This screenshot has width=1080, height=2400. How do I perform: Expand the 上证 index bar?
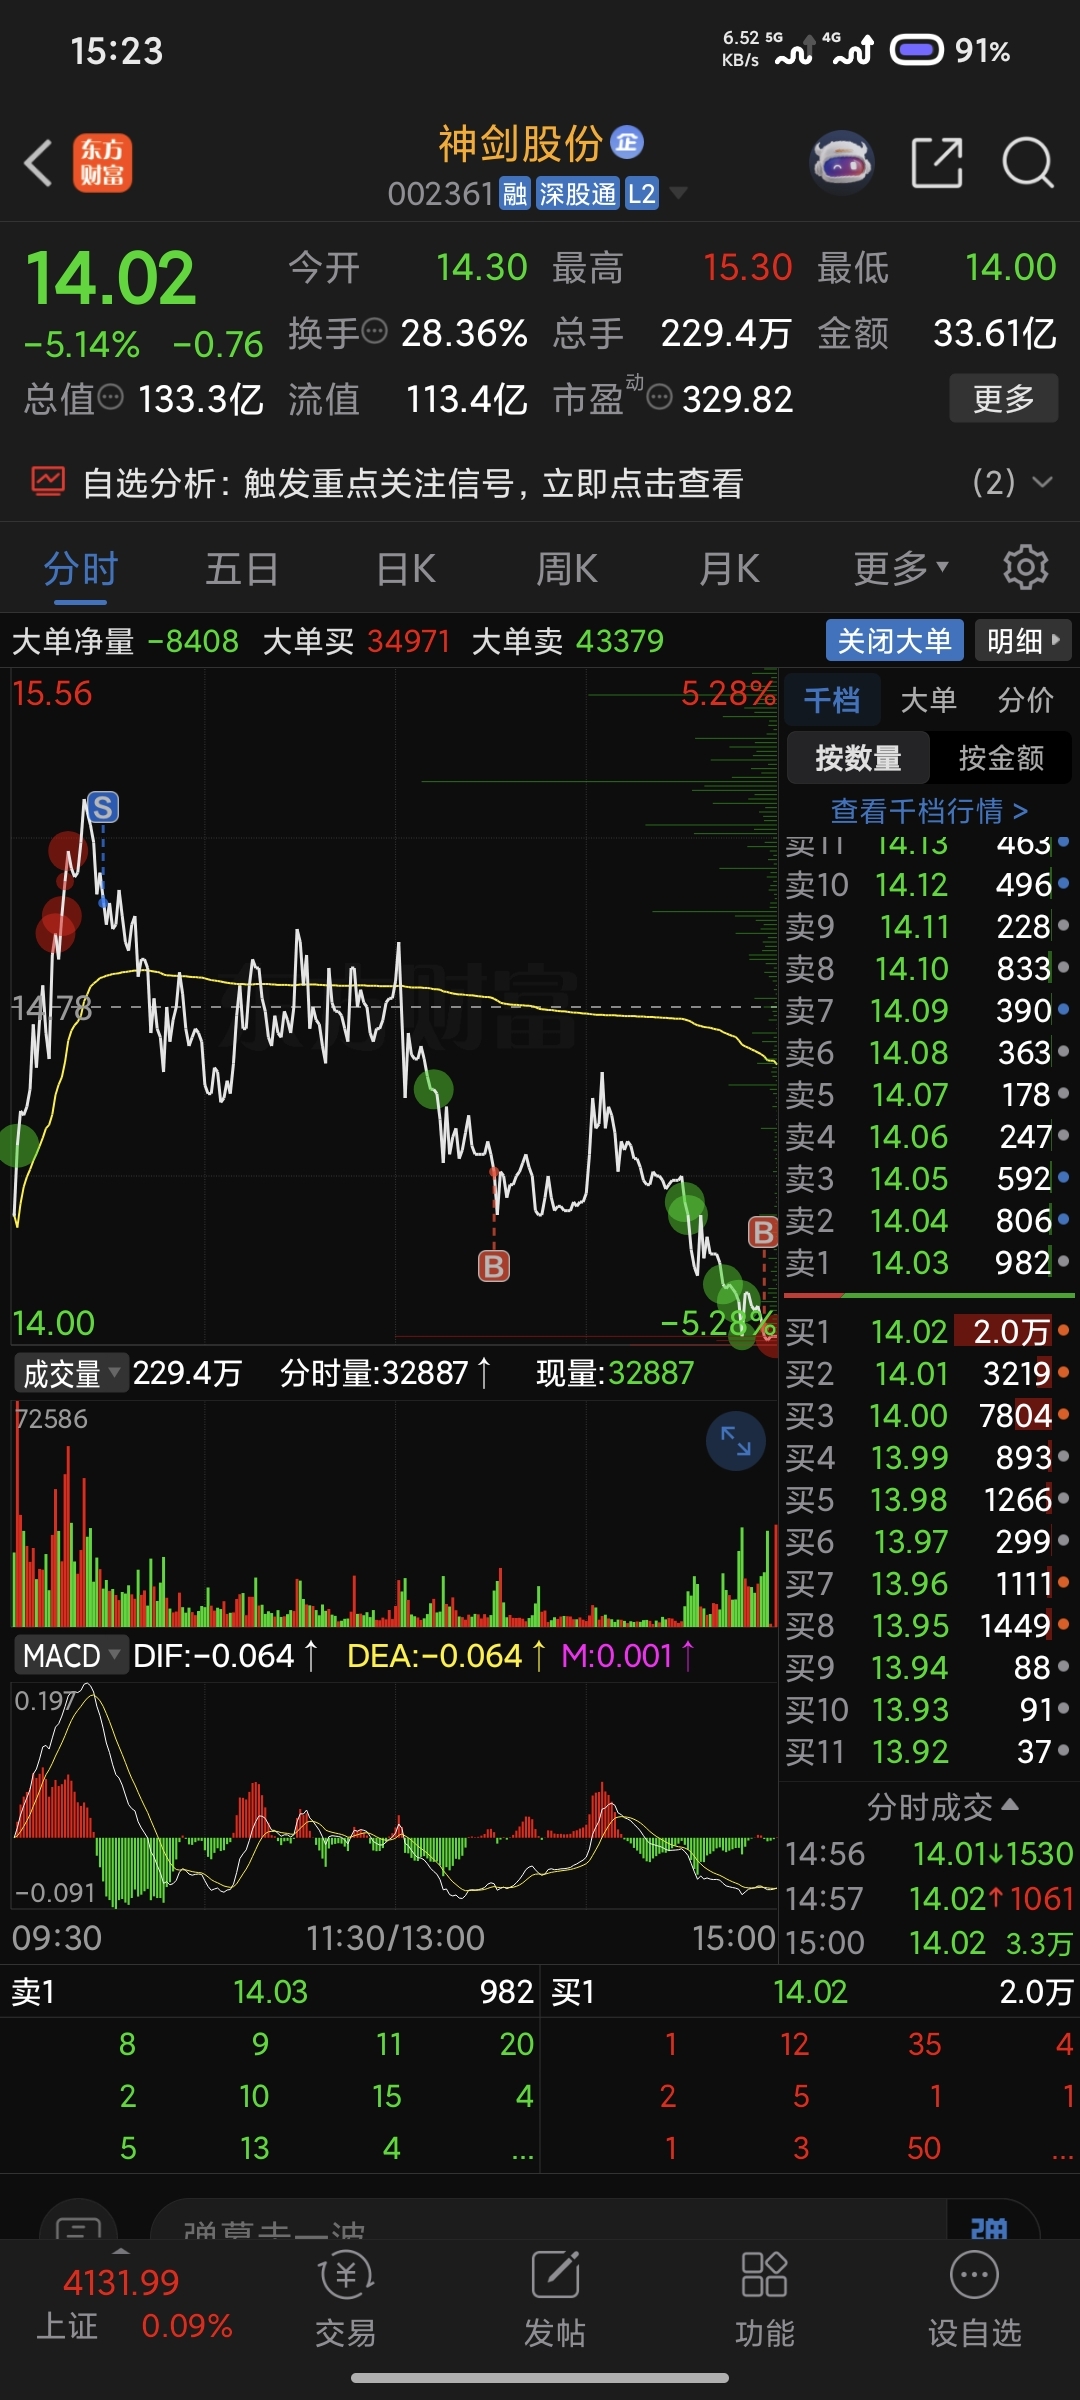(121, 2252)
